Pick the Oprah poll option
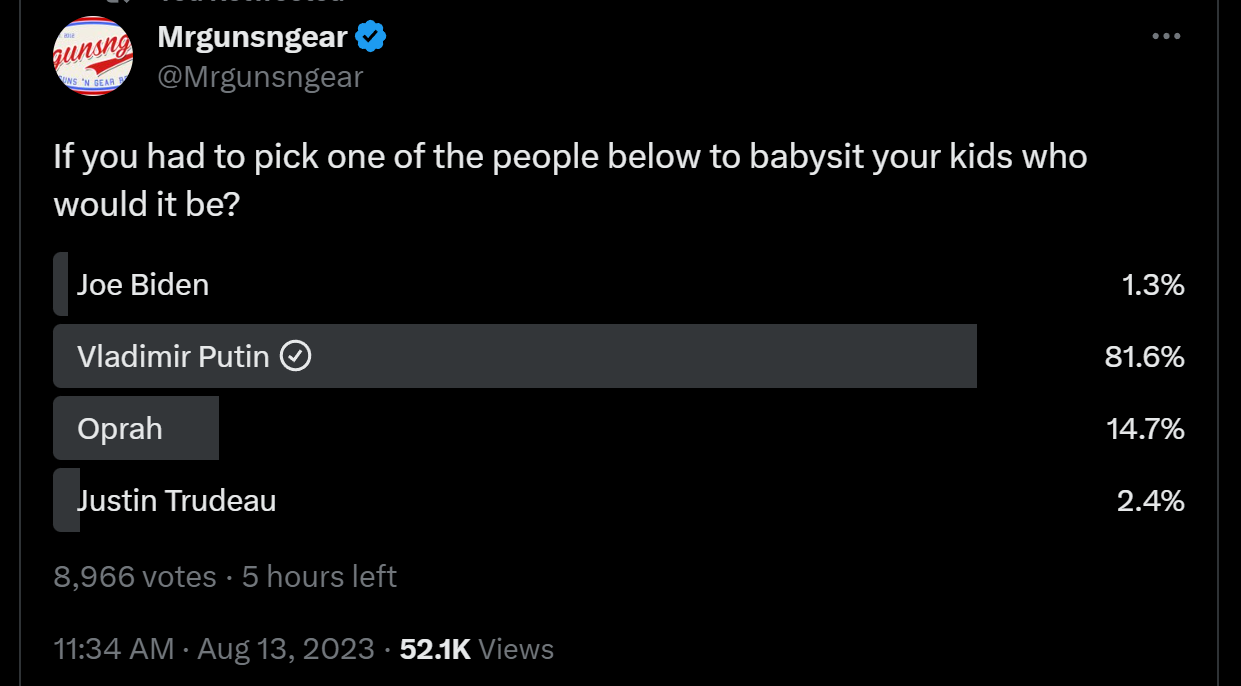This screenshot has width=1241, height=686. click(120, 428)
